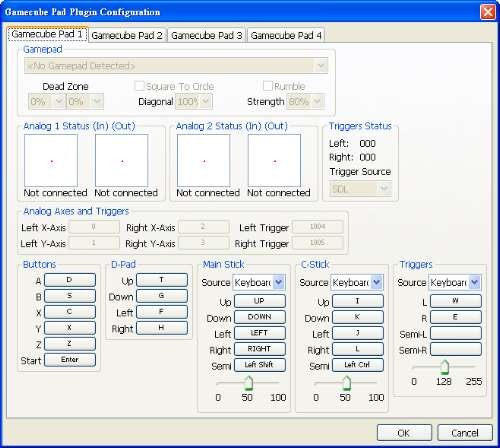Click the Left Y-Axis field

tap(94, 243)
